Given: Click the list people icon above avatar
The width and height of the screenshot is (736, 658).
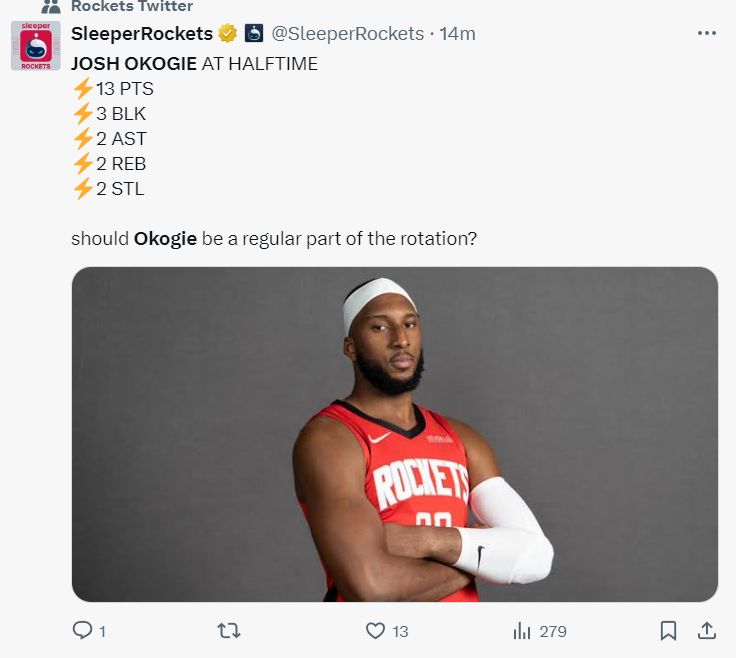Looking at the screenshot, I should pyautogui.click(x=51, y=6).
